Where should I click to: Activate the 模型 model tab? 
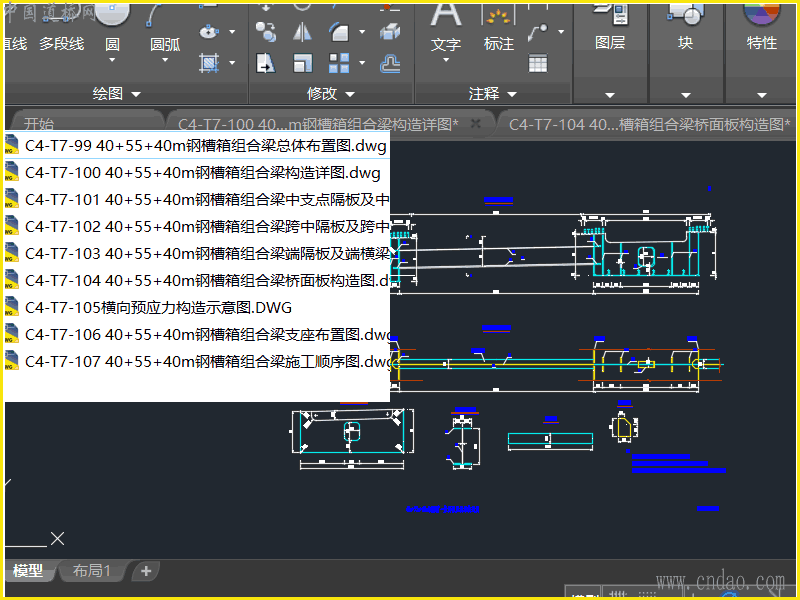tap(28, 571)
